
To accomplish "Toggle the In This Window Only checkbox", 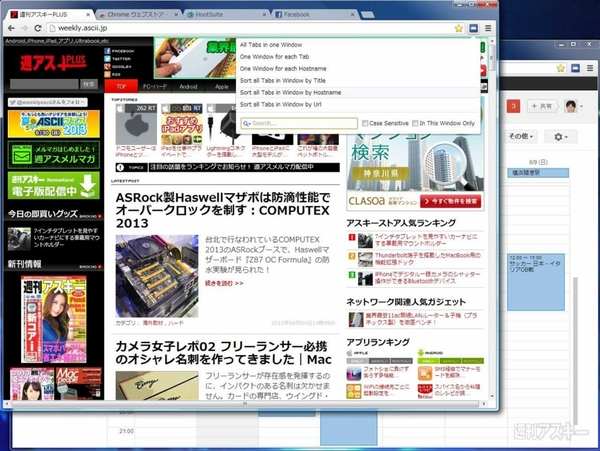I will pos(415,123).
